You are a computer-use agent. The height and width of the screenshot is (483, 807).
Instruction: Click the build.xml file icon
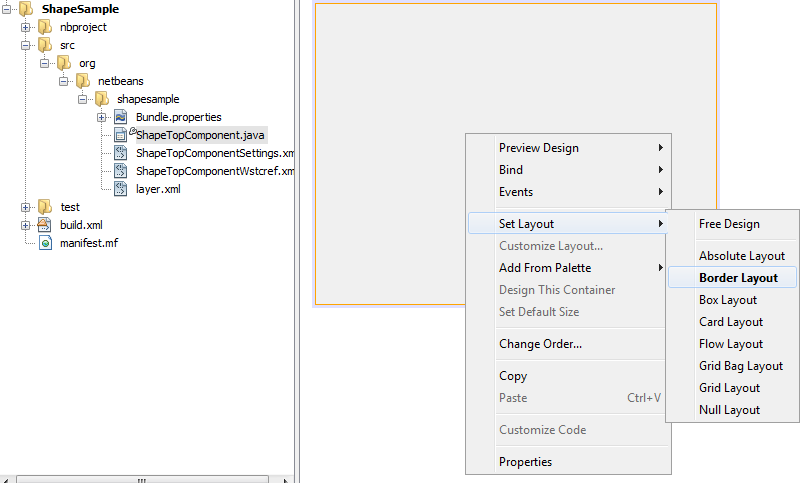pos(45,225)
